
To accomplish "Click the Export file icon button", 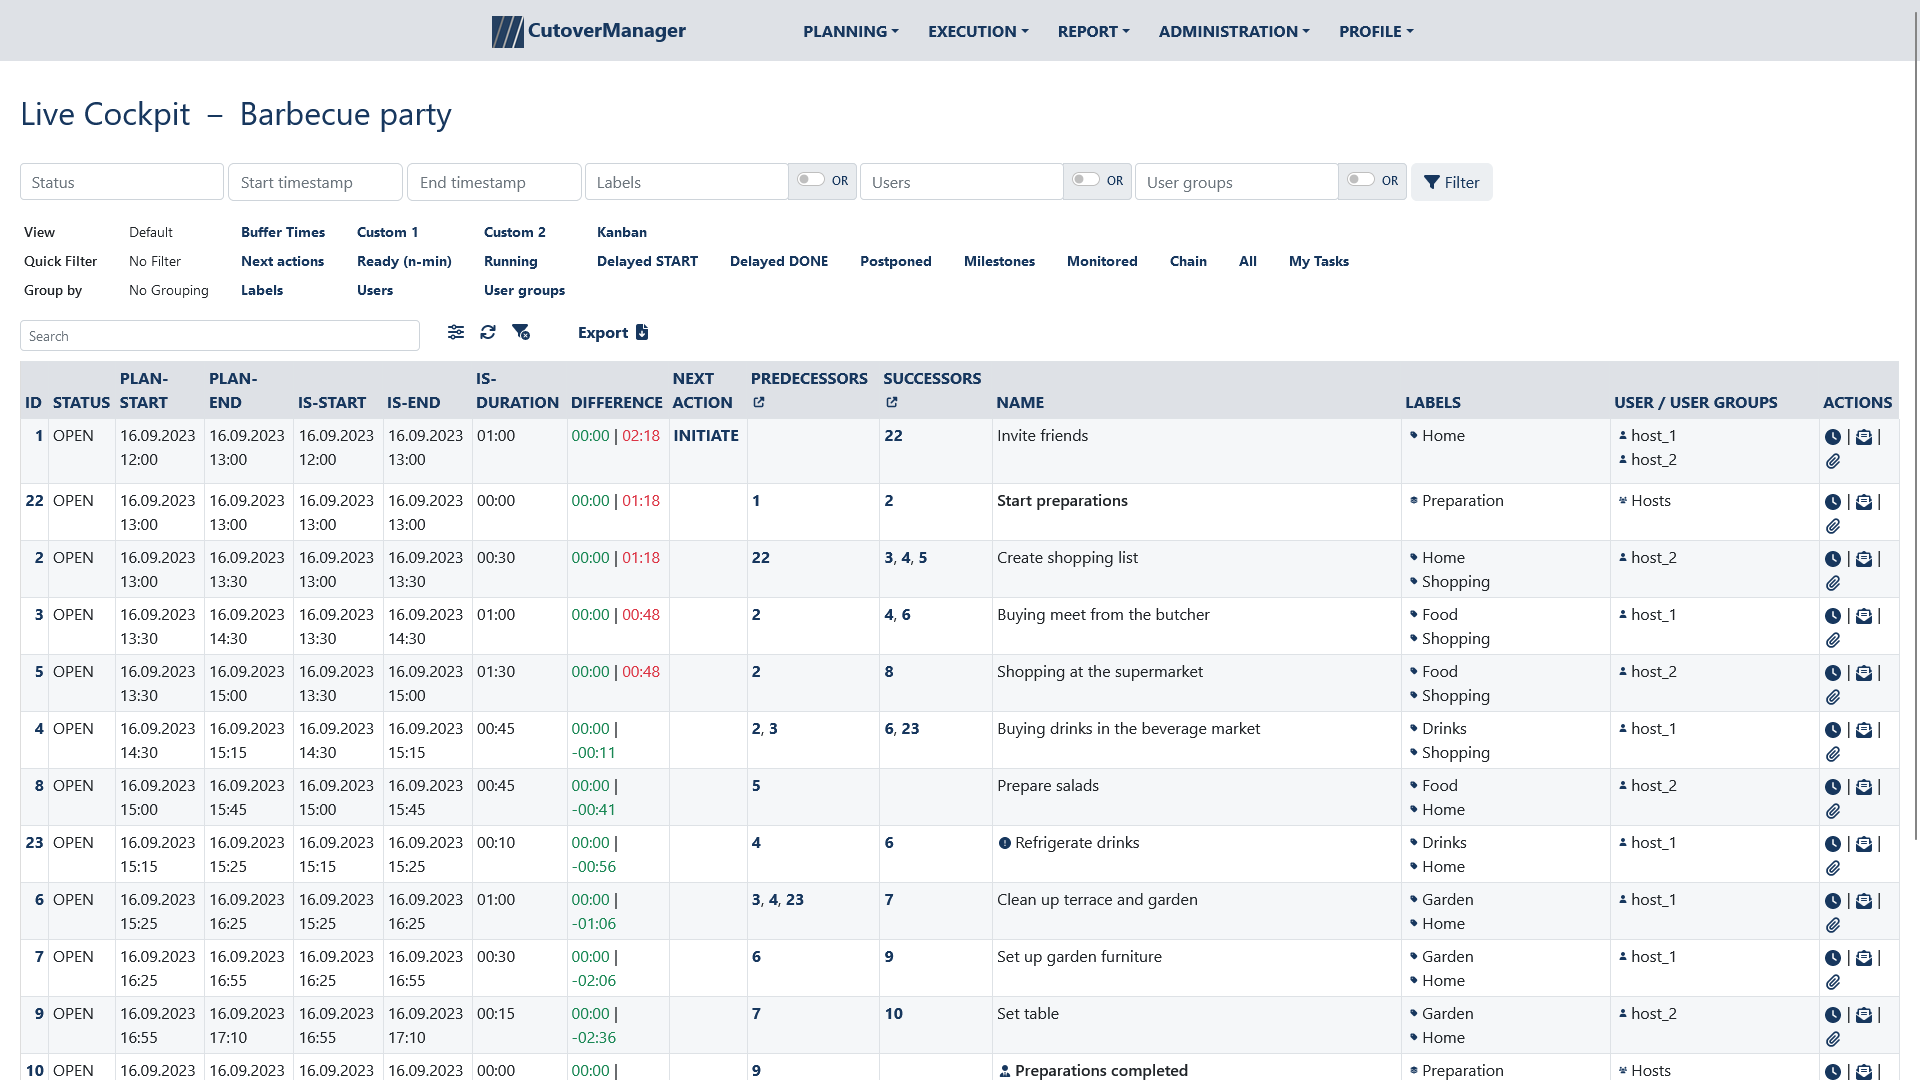I will (x=642, y=332).
